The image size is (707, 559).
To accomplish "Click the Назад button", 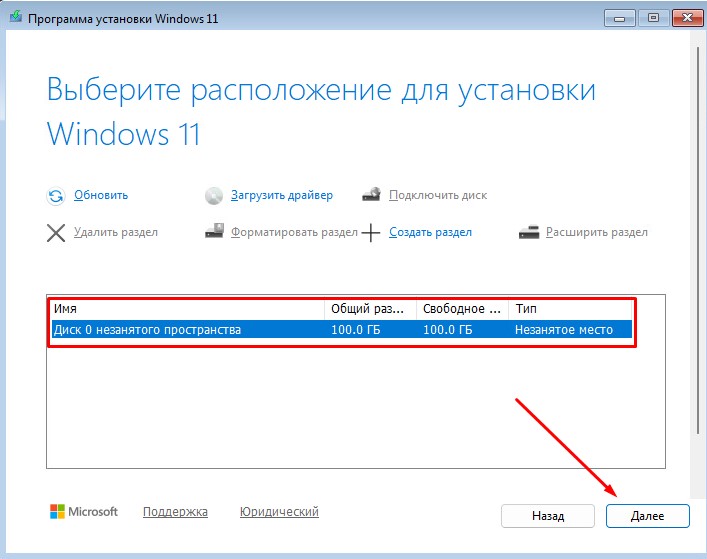I will [x=548, y=516].
